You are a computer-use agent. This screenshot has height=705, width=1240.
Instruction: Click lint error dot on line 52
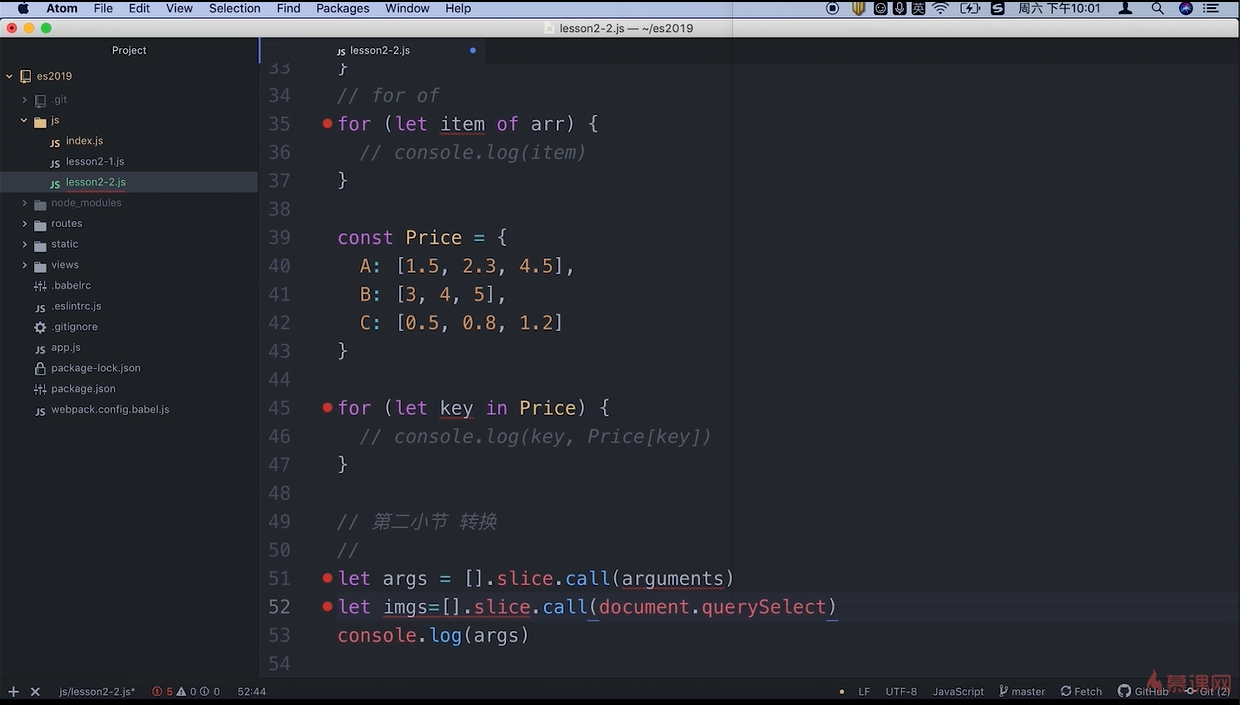(327, 607)
